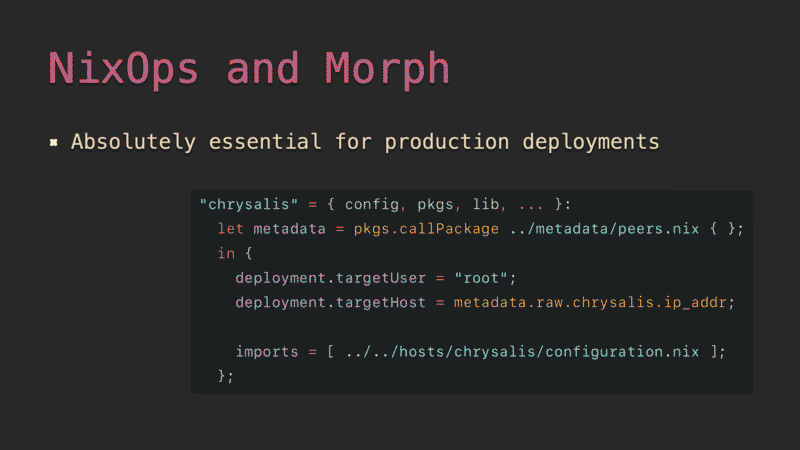
Task: Click the slide title "NixOps and Morph"
Action: click(x=248, y=69)
